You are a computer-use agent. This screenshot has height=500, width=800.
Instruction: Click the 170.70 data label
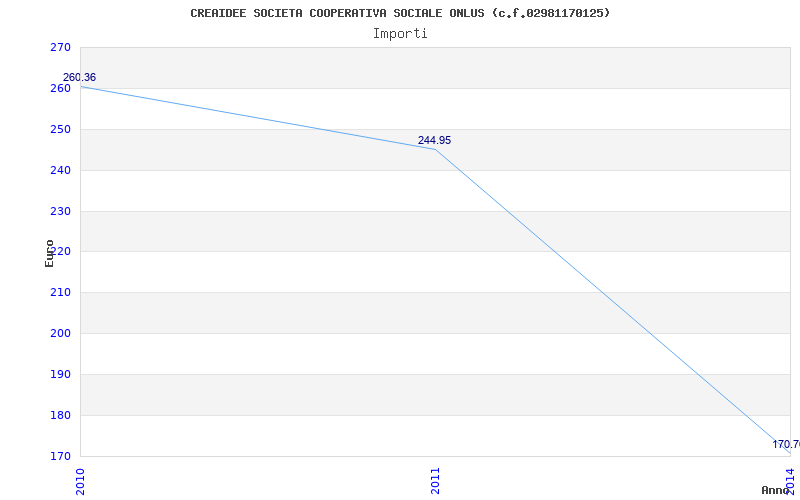click(x=786, y=444)
